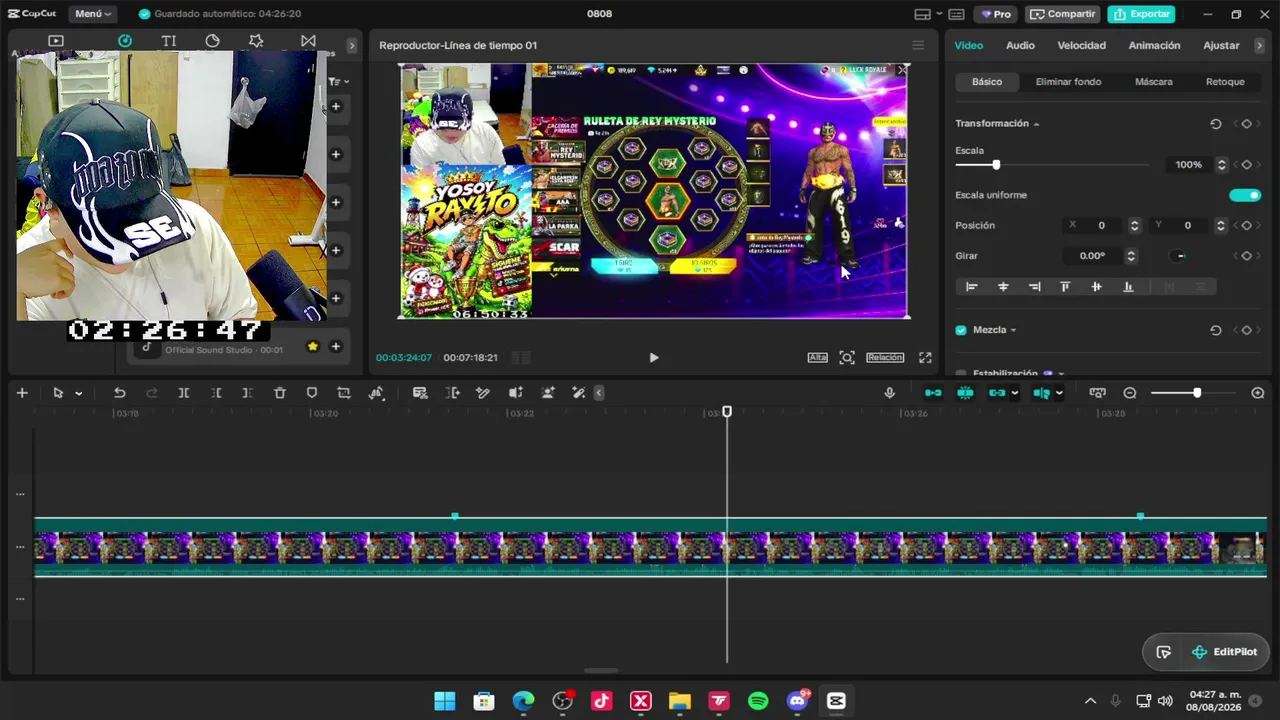Toggle auto snapping in timeline toolbar
This screenshot has width=1280, height=720.
pos(965,393)
